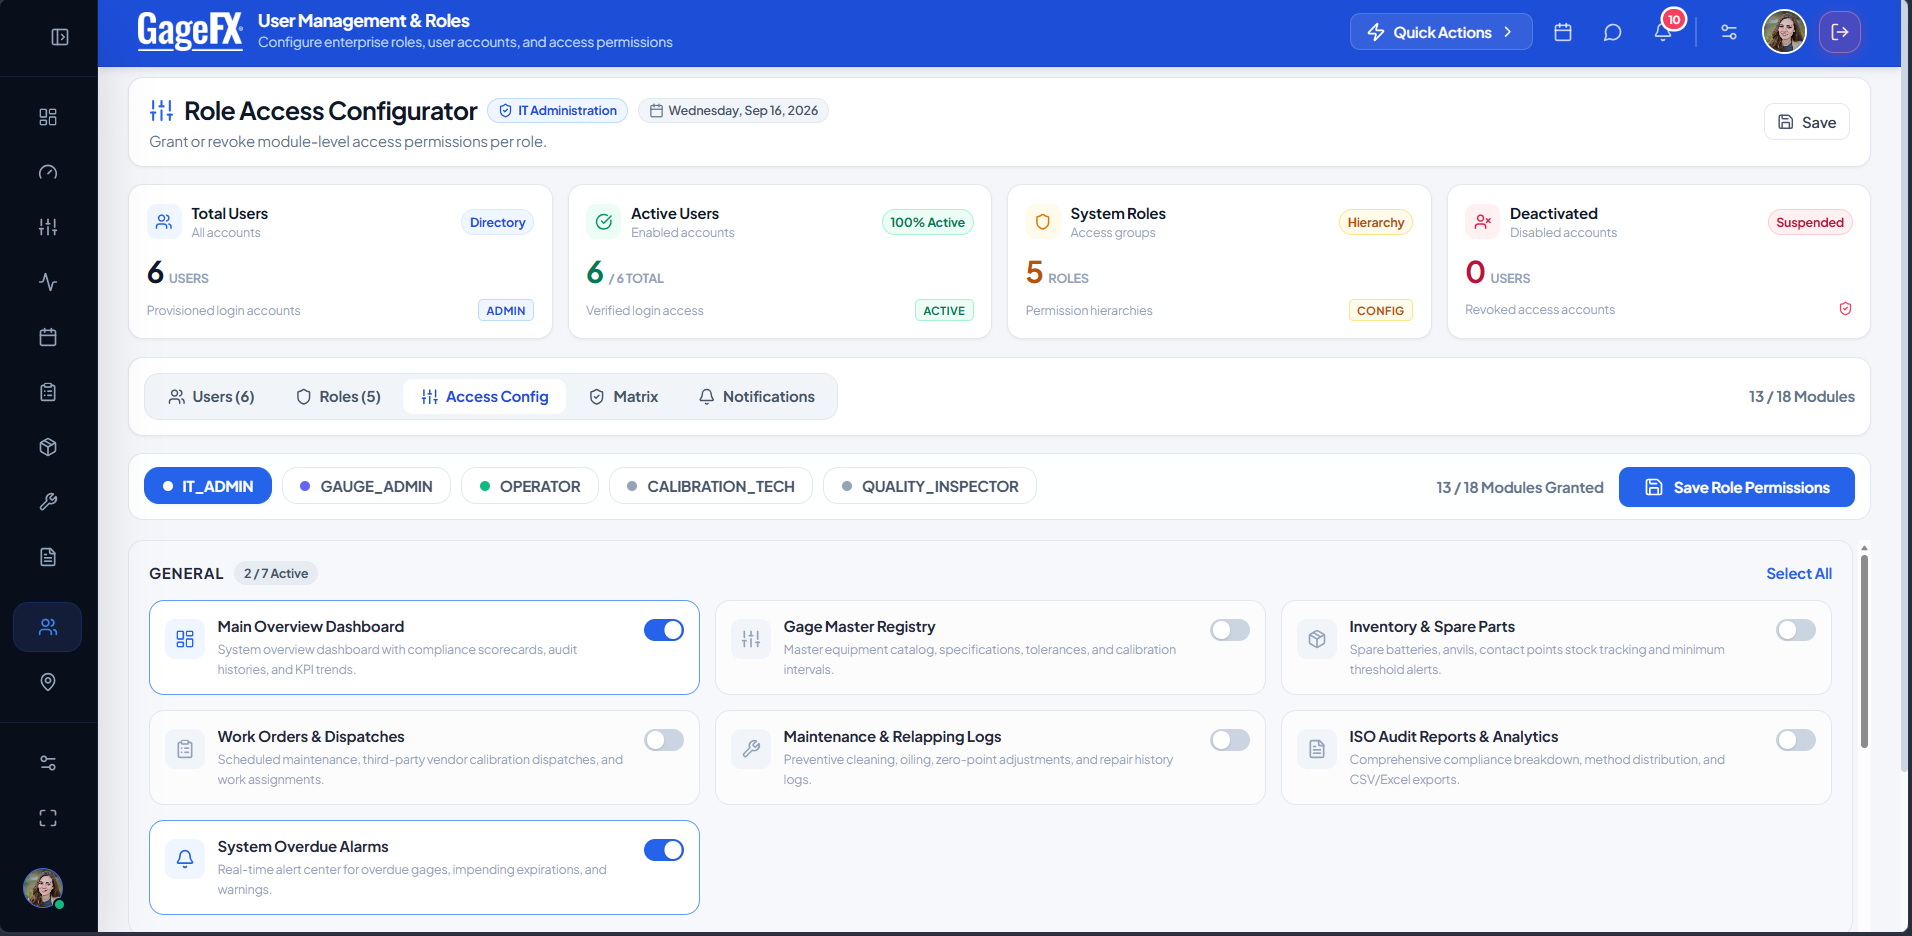The image size is (1912, 936).
Task: Select the IT_ADMIN role
Action: (208, 486)
